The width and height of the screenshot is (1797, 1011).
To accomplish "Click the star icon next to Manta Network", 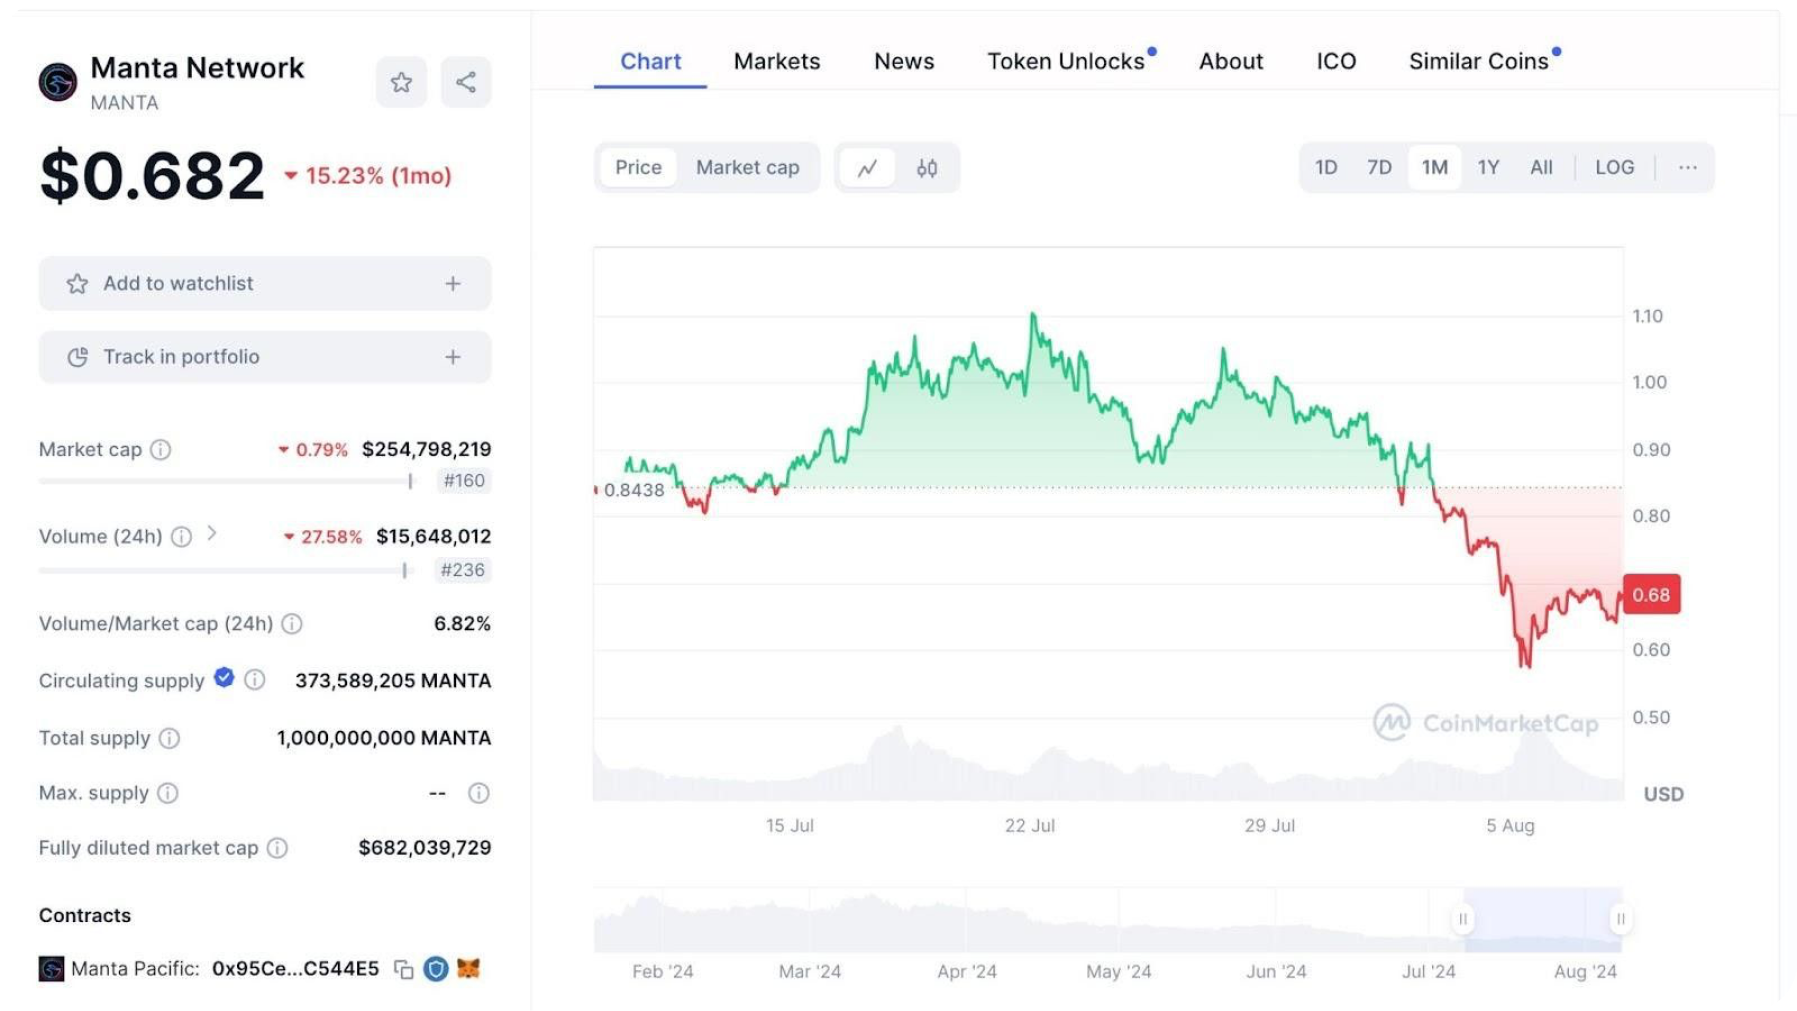I will (x=401, y=82).
